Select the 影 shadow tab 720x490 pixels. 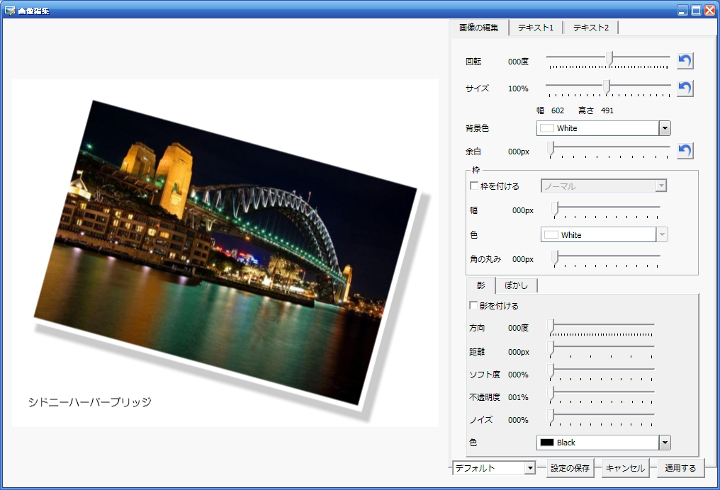(x=481, y=285)
